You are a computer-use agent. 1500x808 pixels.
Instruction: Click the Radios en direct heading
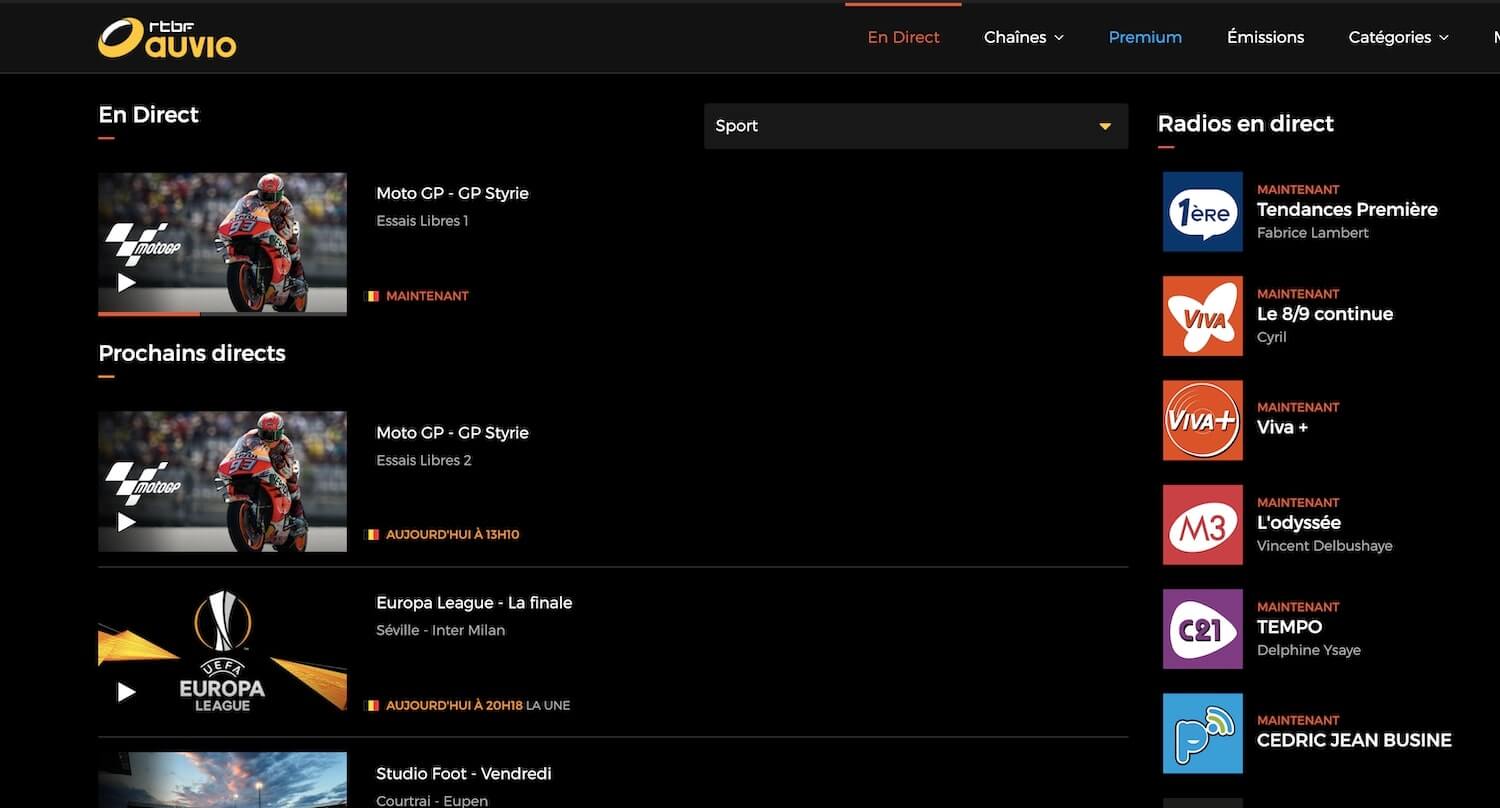[x=1246, y=124]
